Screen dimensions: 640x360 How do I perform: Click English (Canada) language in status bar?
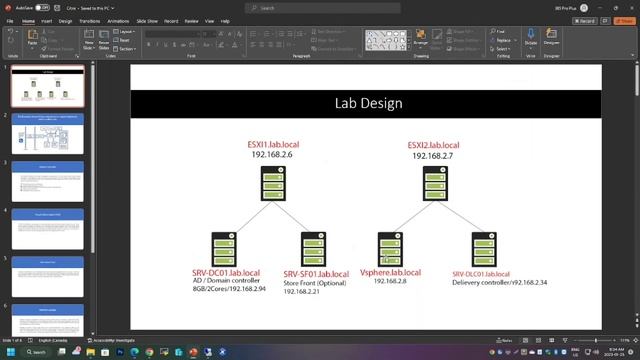point(53,340)
